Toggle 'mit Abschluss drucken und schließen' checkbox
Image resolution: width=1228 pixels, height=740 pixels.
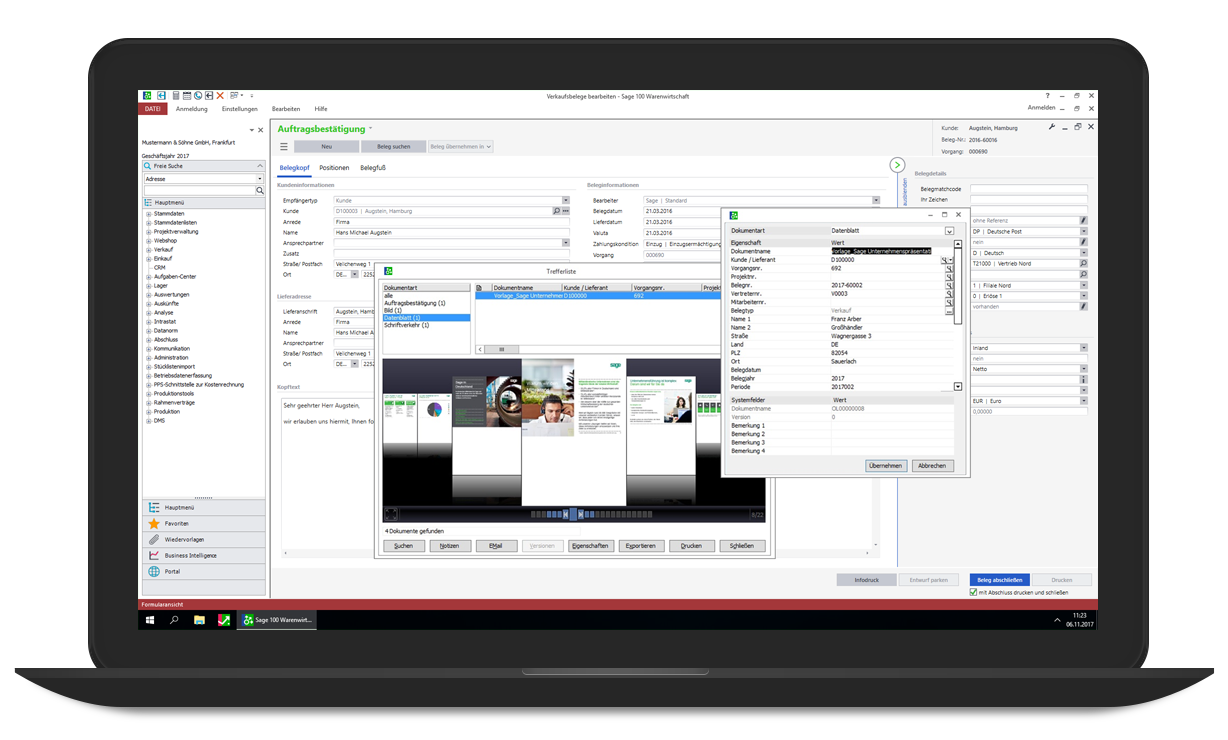974,592
